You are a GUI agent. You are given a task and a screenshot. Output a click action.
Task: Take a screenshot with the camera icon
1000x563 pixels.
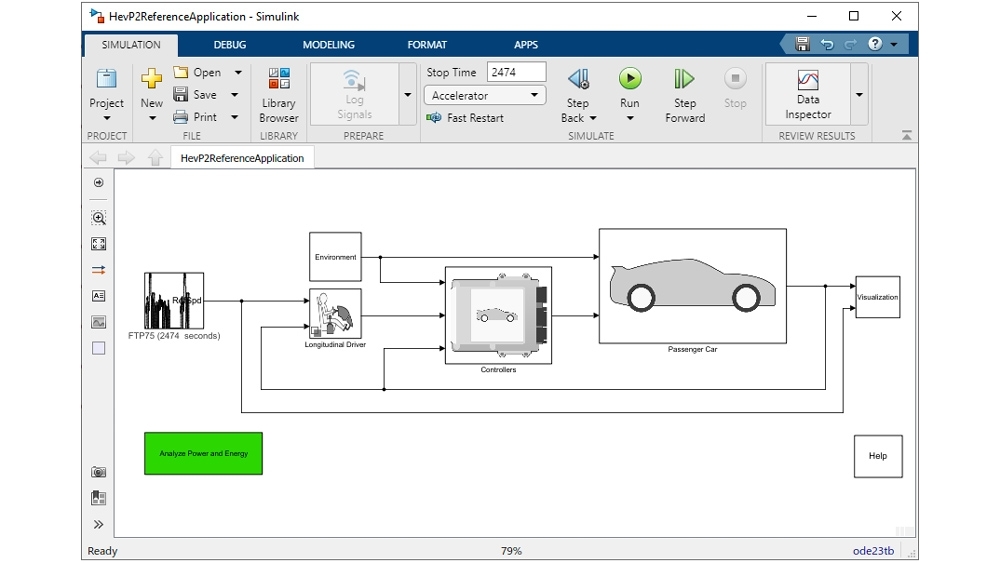(x=98, y=472)
